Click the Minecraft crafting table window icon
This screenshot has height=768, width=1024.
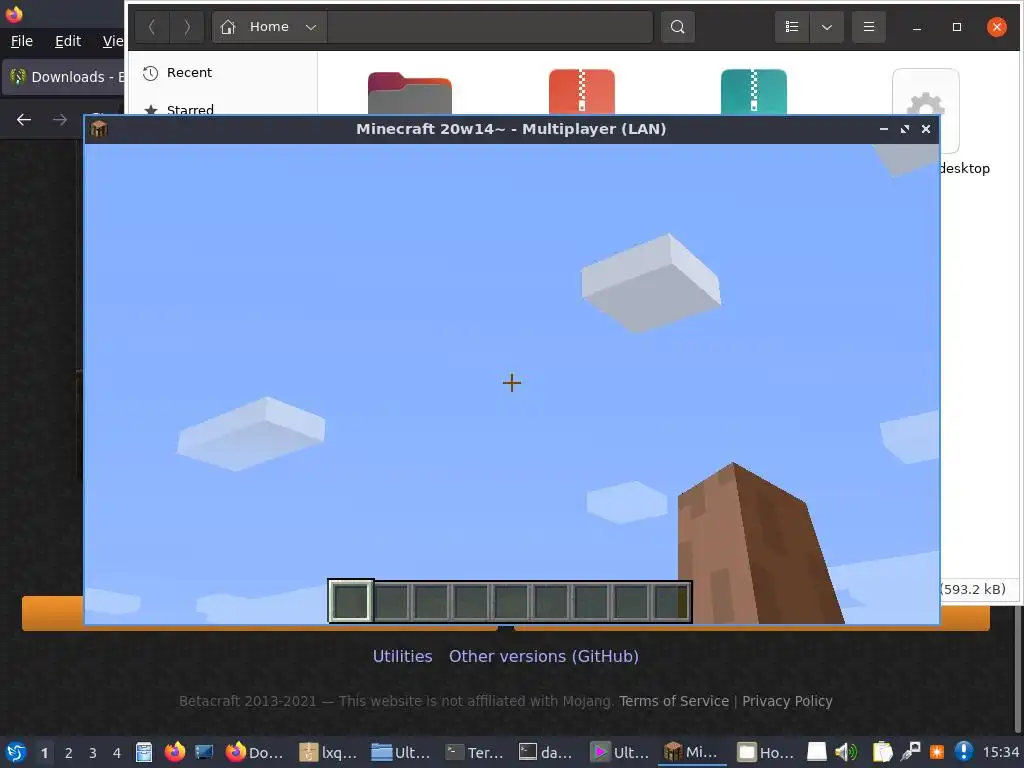[99, 129]
